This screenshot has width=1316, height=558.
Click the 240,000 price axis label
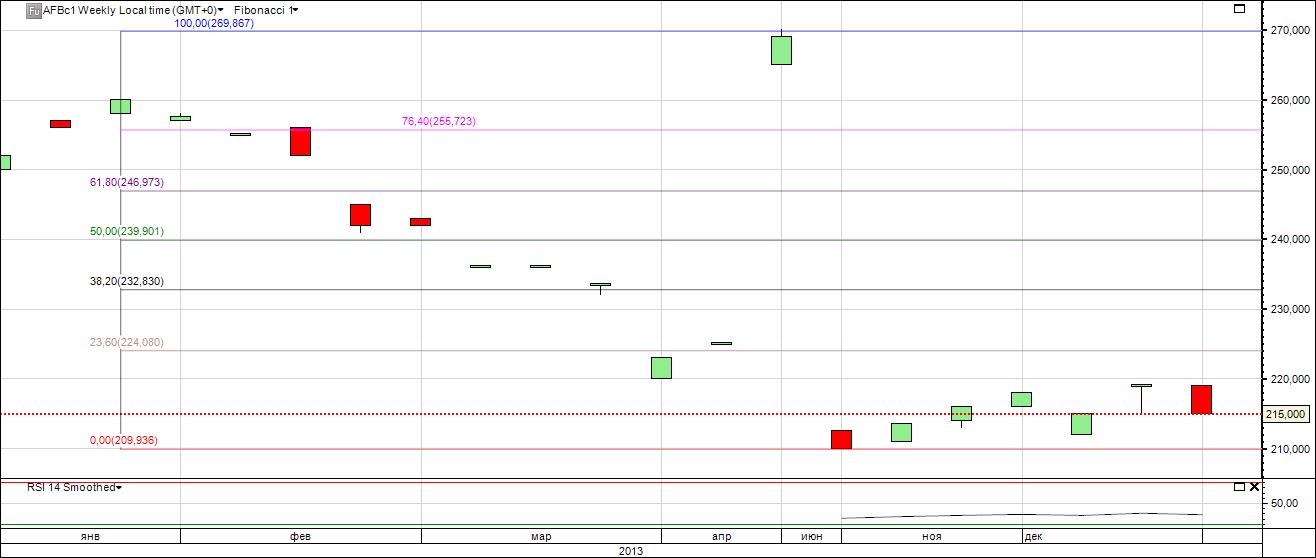click(x=1290, y=240)
